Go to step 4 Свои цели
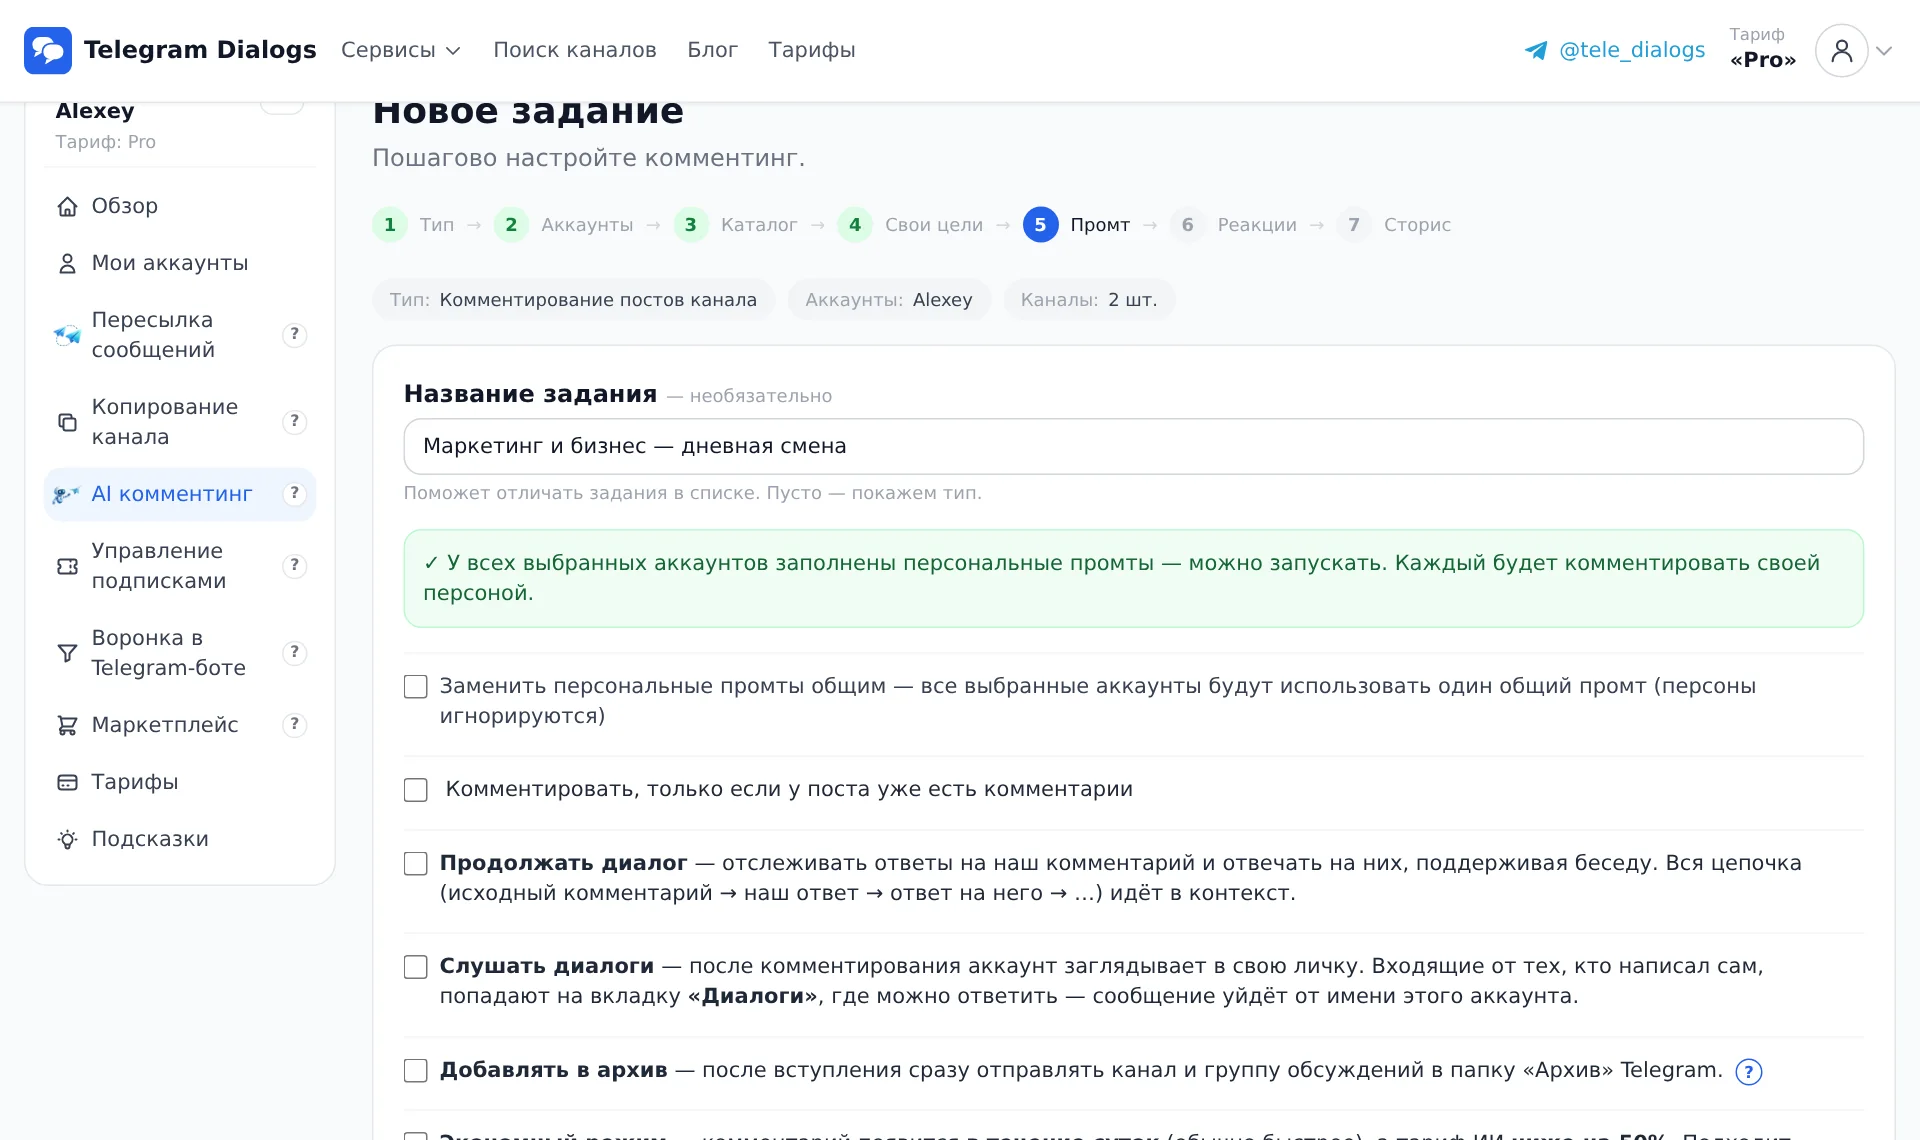 911,225
